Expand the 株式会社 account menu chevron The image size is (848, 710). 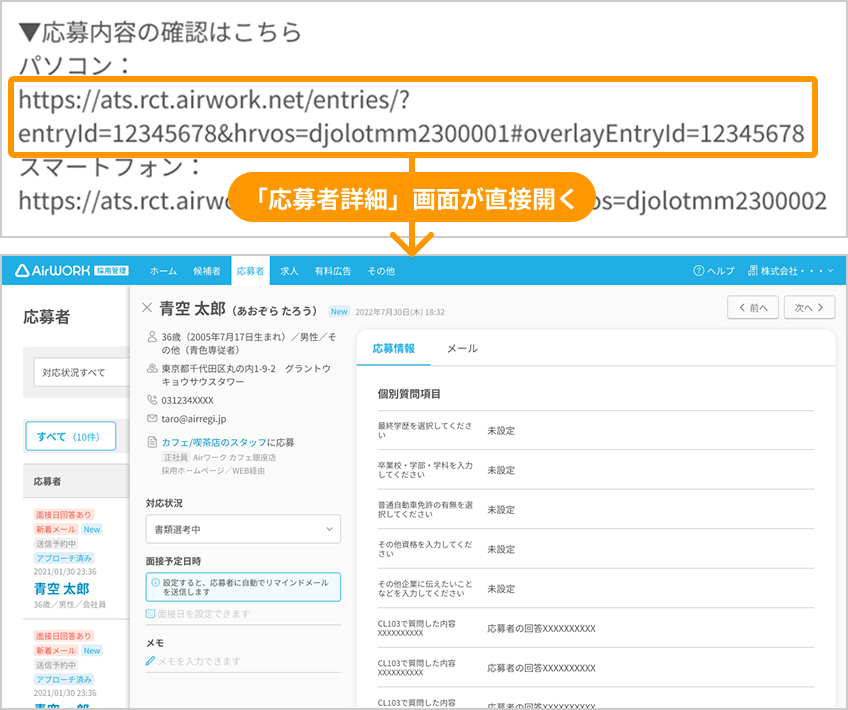831,270
